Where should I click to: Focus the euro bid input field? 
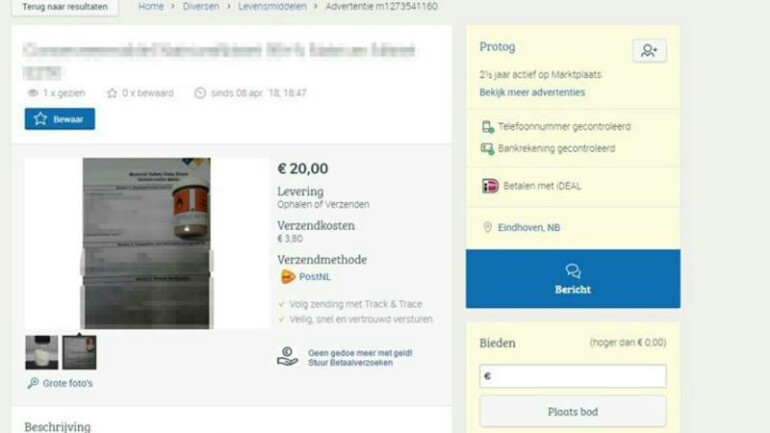coord(573,376)
